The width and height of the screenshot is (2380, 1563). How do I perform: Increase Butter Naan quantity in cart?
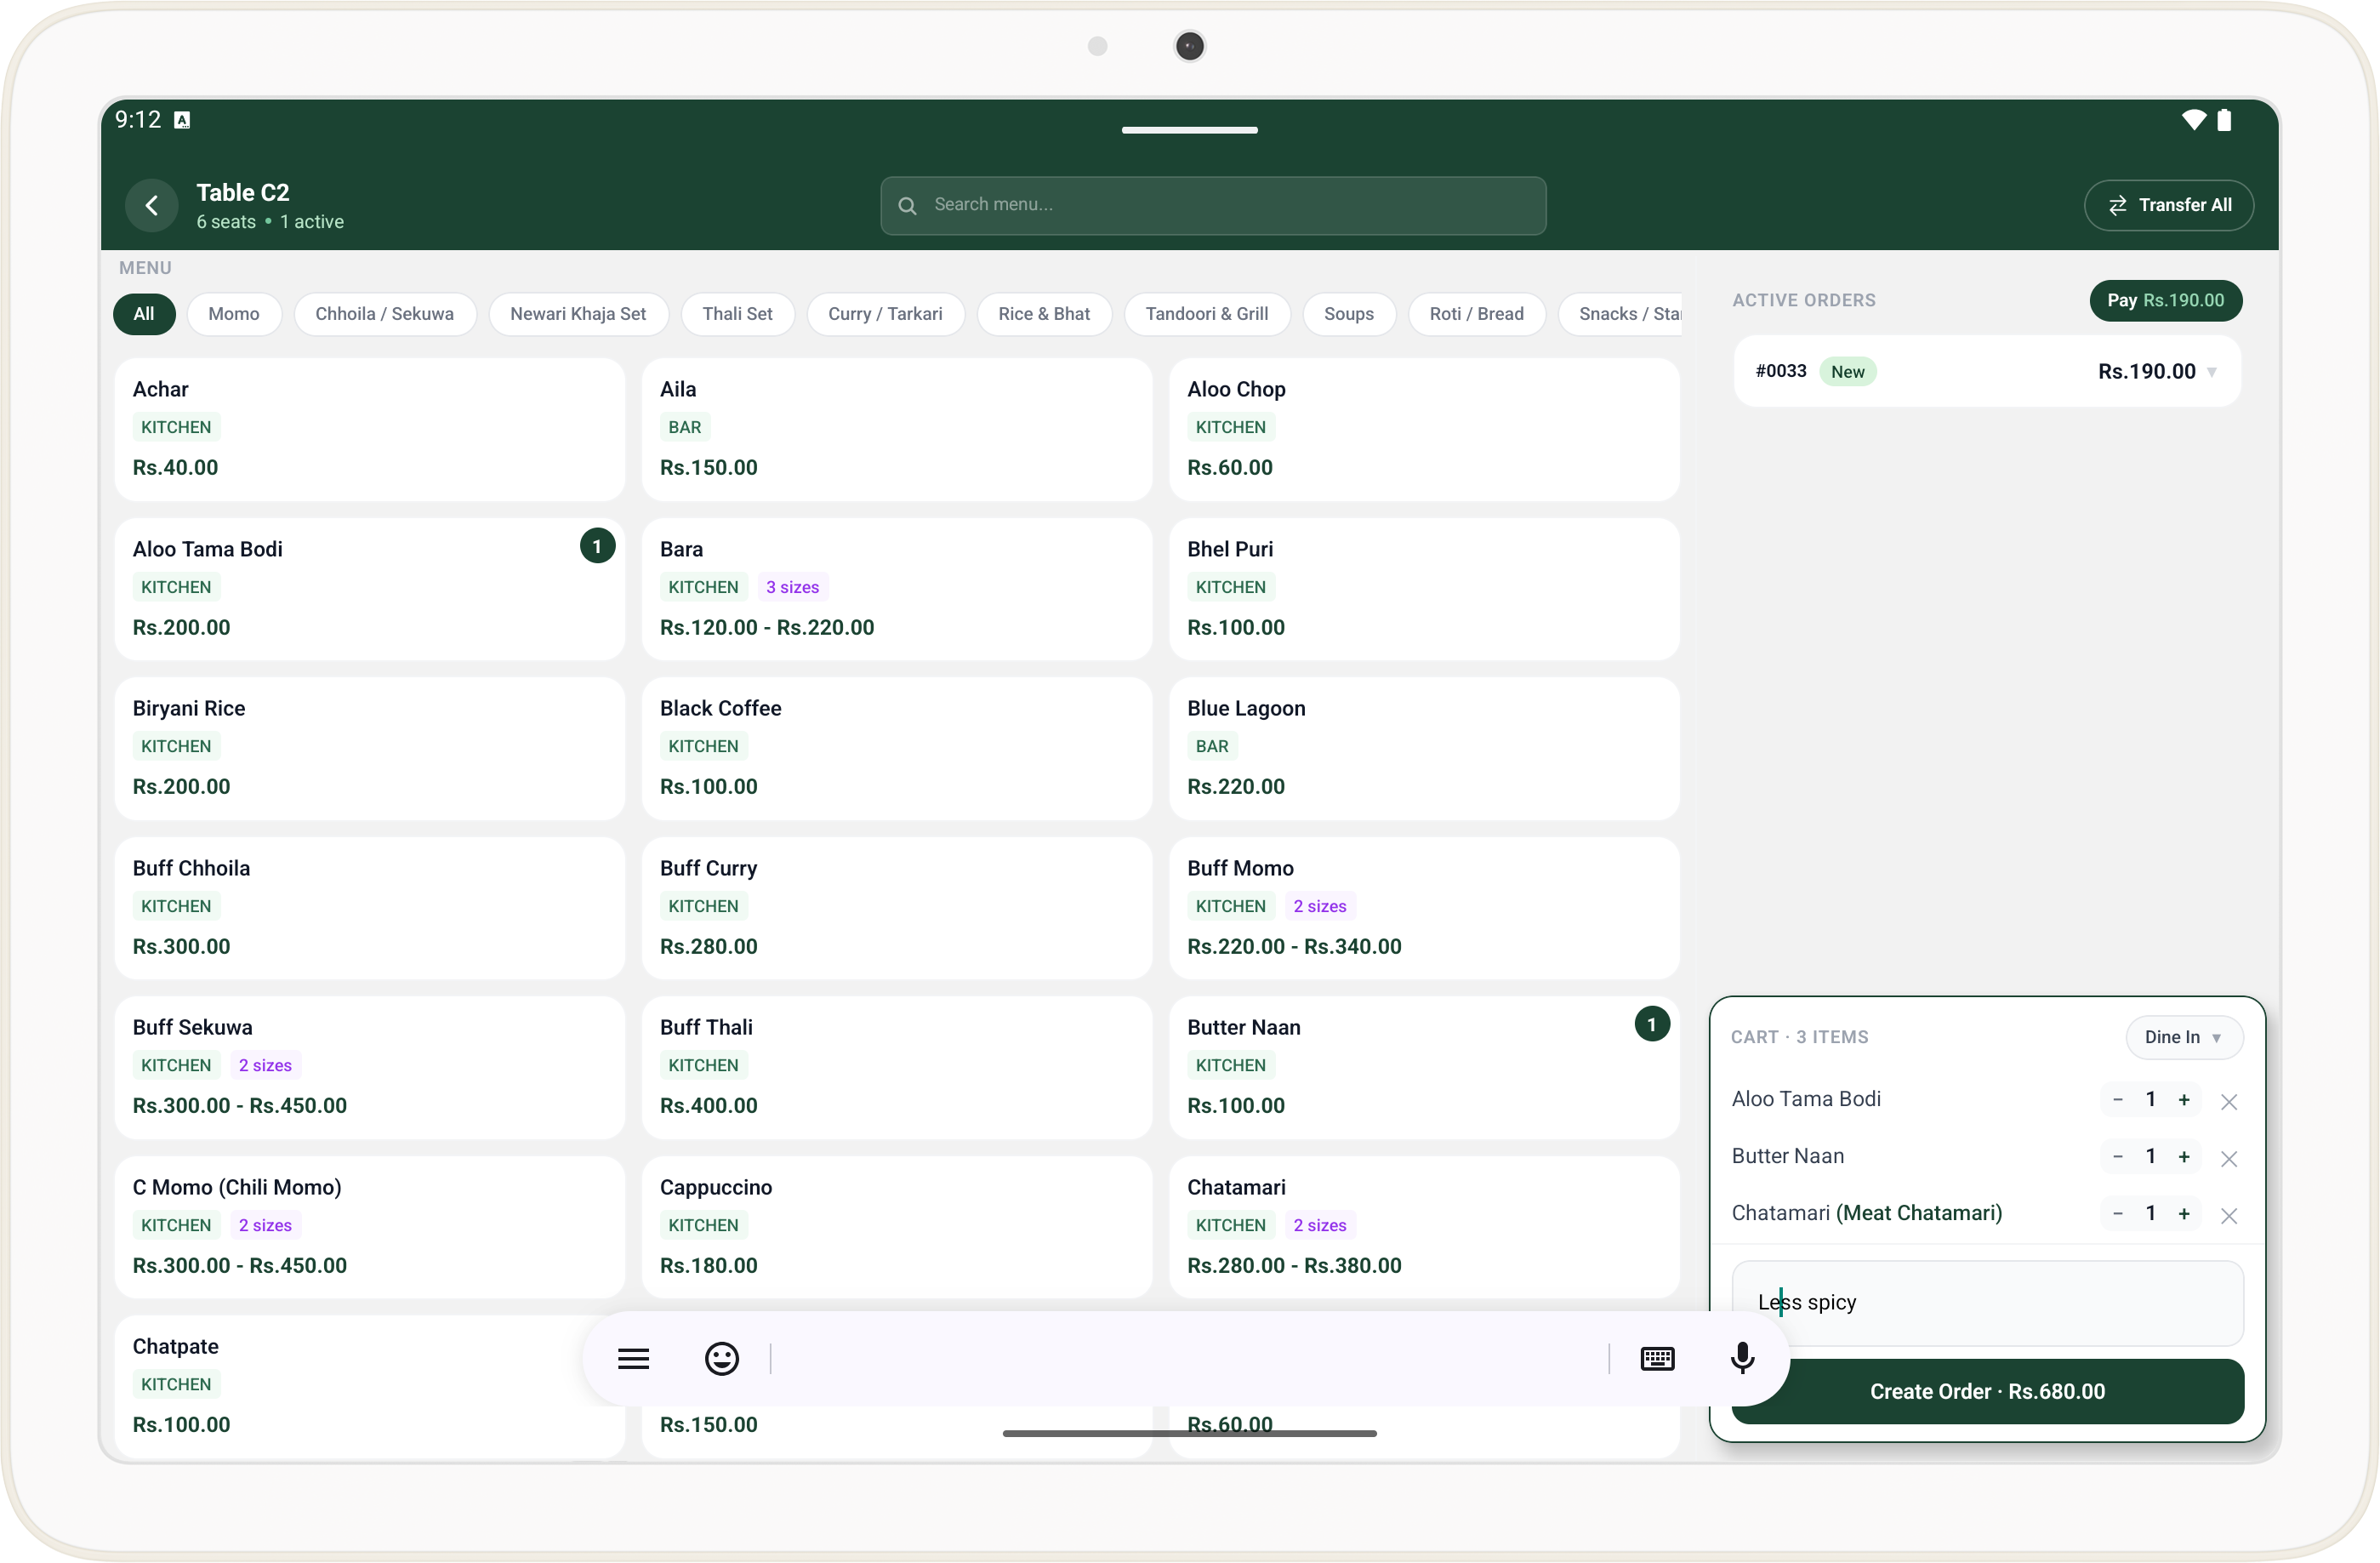pyautogui.click(x=2184, y=1156)
